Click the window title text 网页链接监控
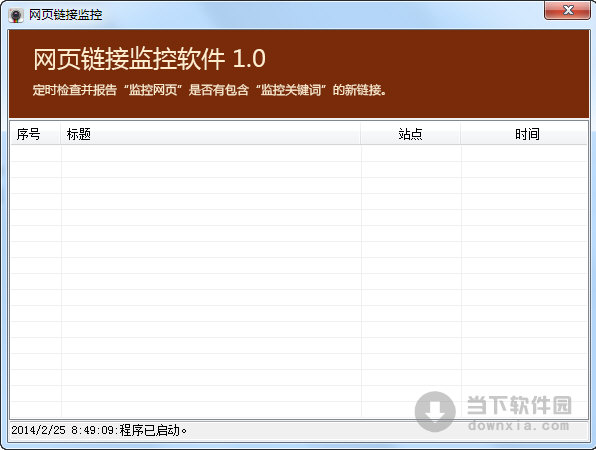This screenshot has width=596, height=450. click(65, 15)
